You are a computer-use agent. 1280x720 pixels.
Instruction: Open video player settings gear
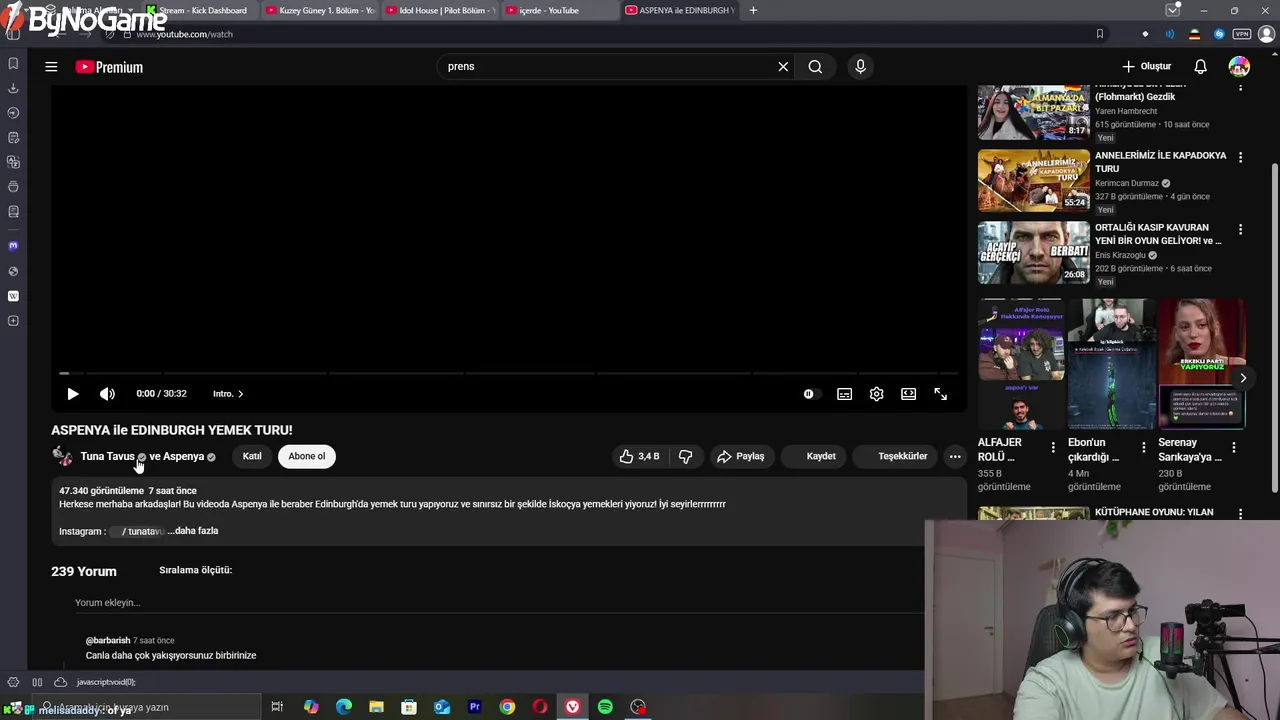tap(876, 394)
